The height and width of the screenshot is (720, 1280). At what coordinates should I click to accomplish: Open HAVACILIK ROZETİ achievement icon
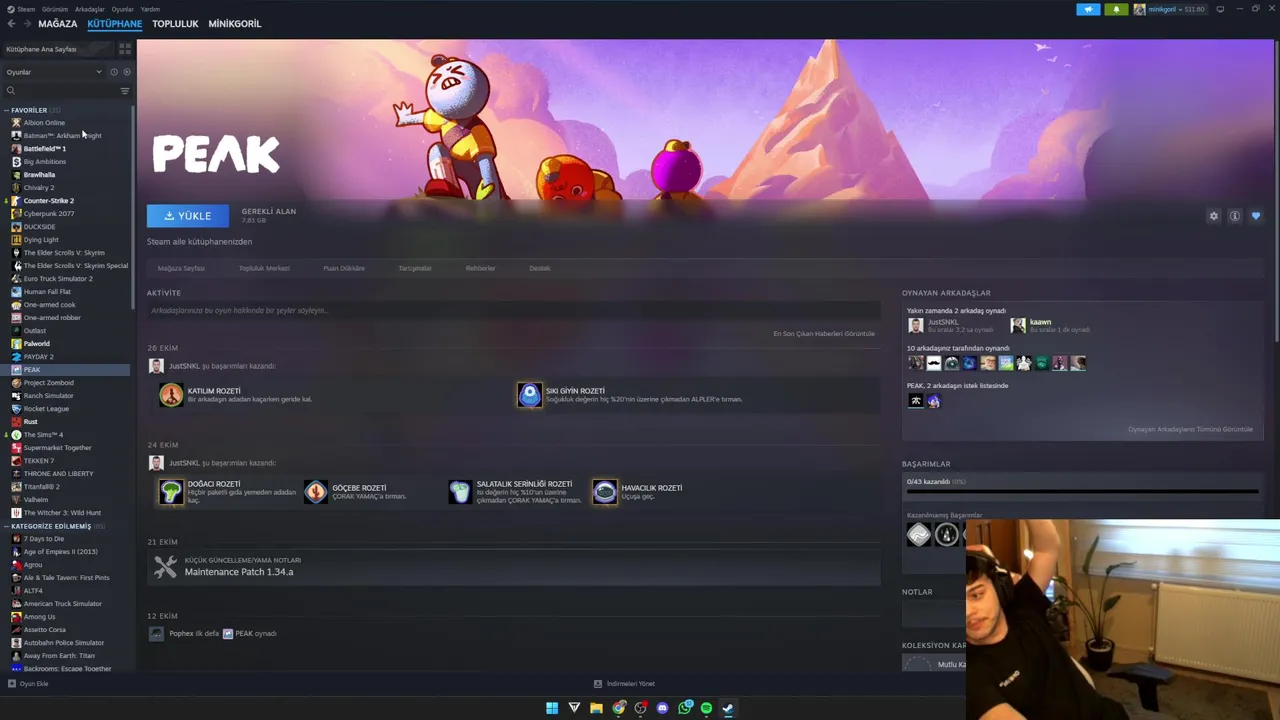605,492
